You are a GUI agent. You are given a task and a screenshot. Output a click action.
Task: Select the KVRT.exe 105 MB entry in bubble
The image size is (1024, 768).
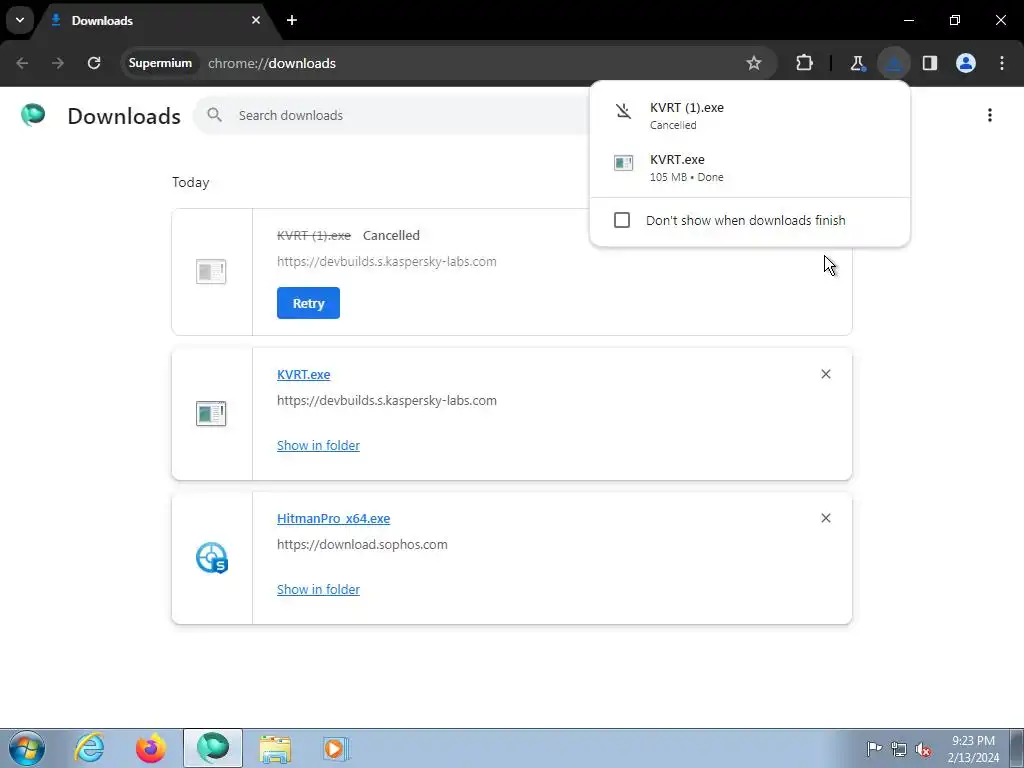point(750,167)
